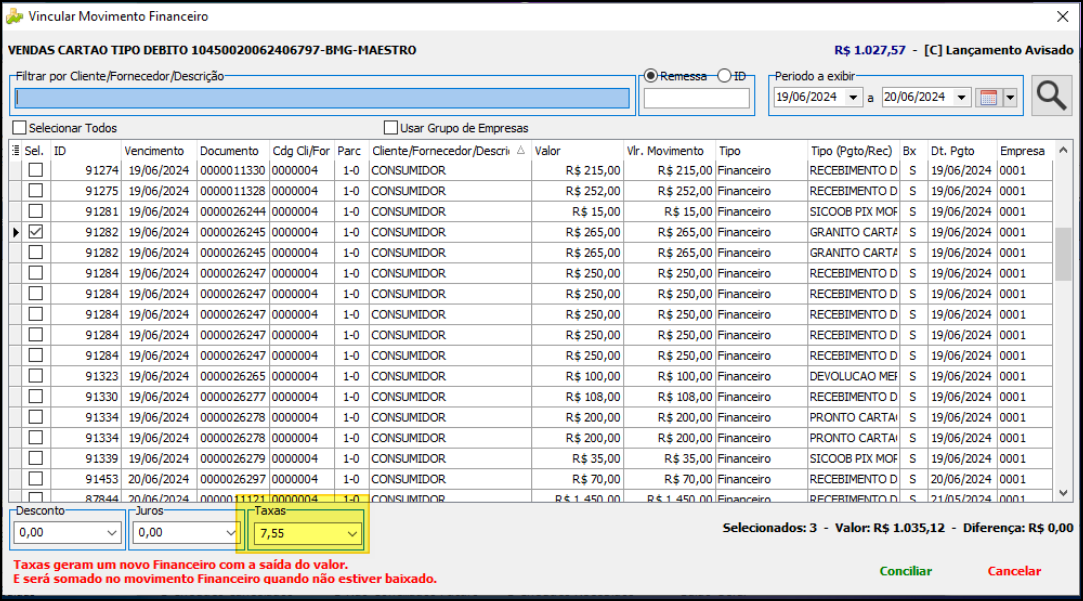Click the R$ 1.027,57 amount label
The height and width of the screenshot is (601, 1083).
pyautogui.click(x=869, y=50)
